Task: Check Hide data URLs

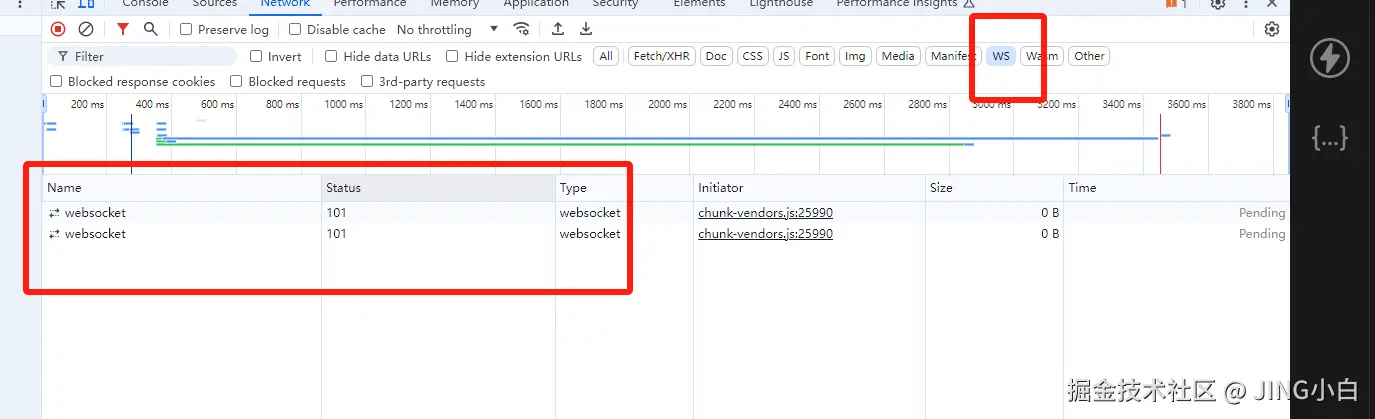Action: [331, 56]
